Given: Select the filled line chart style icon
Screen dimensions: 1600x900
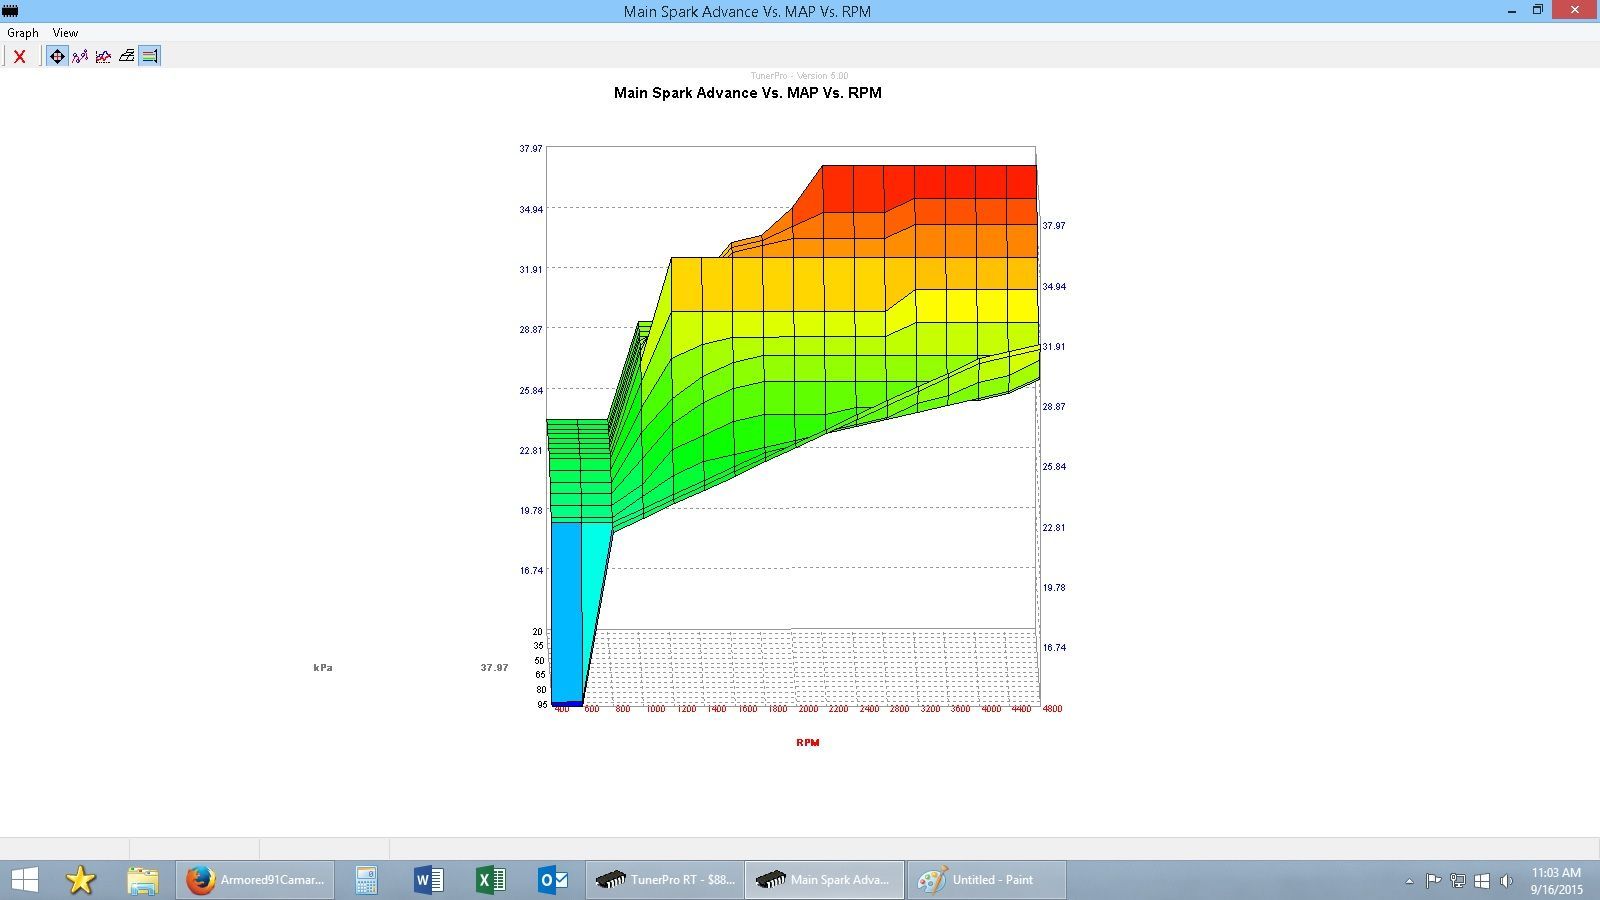Looking at the screenshot, I should click(103, 57).
